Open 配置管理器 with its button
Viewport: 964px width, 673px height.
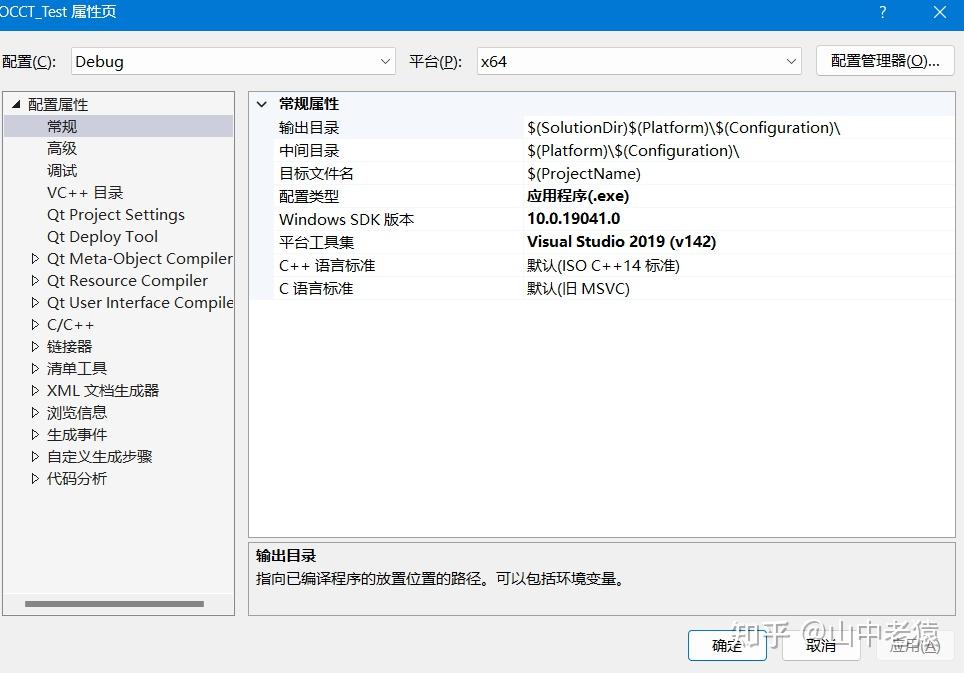pos(884,61)
